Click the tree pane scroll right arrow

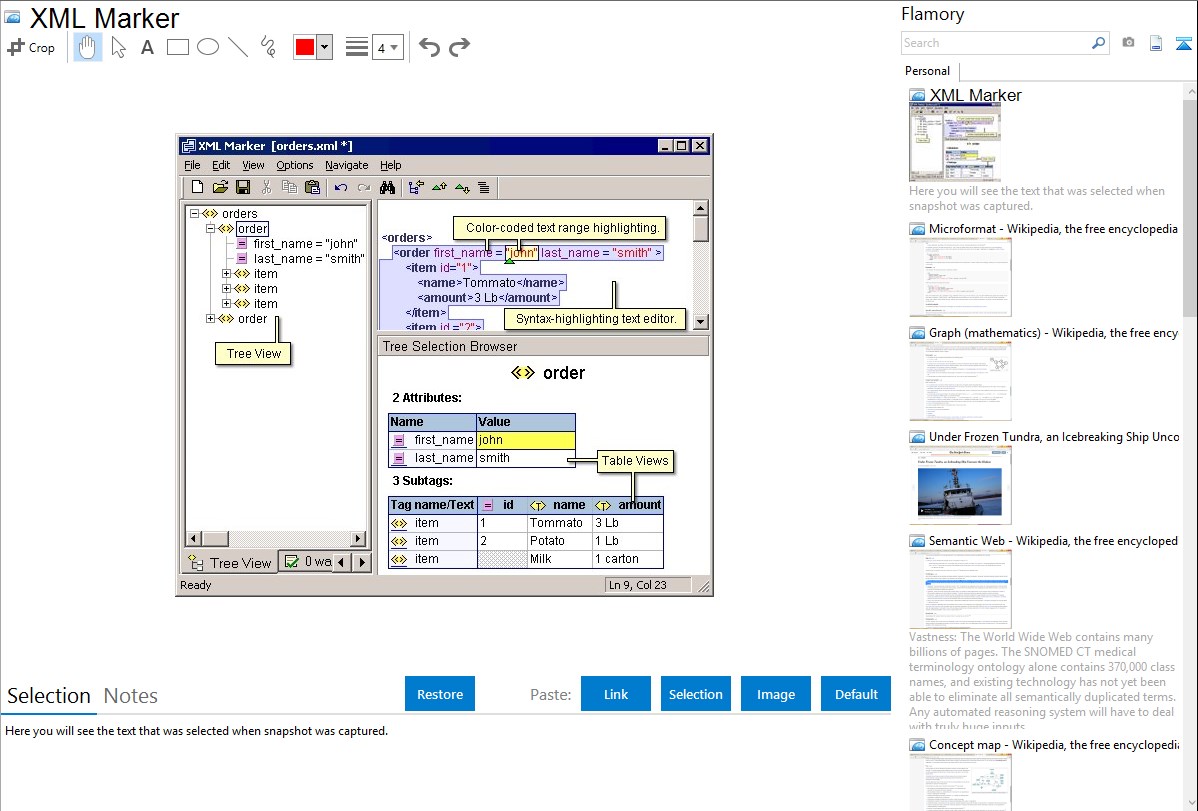pyautogui.click(x=358, y=539)
